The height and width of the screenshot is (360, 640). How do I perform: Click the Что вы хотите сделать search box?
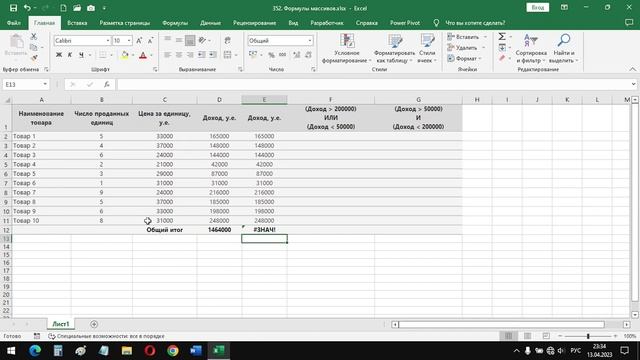click(x=475, y=23)
